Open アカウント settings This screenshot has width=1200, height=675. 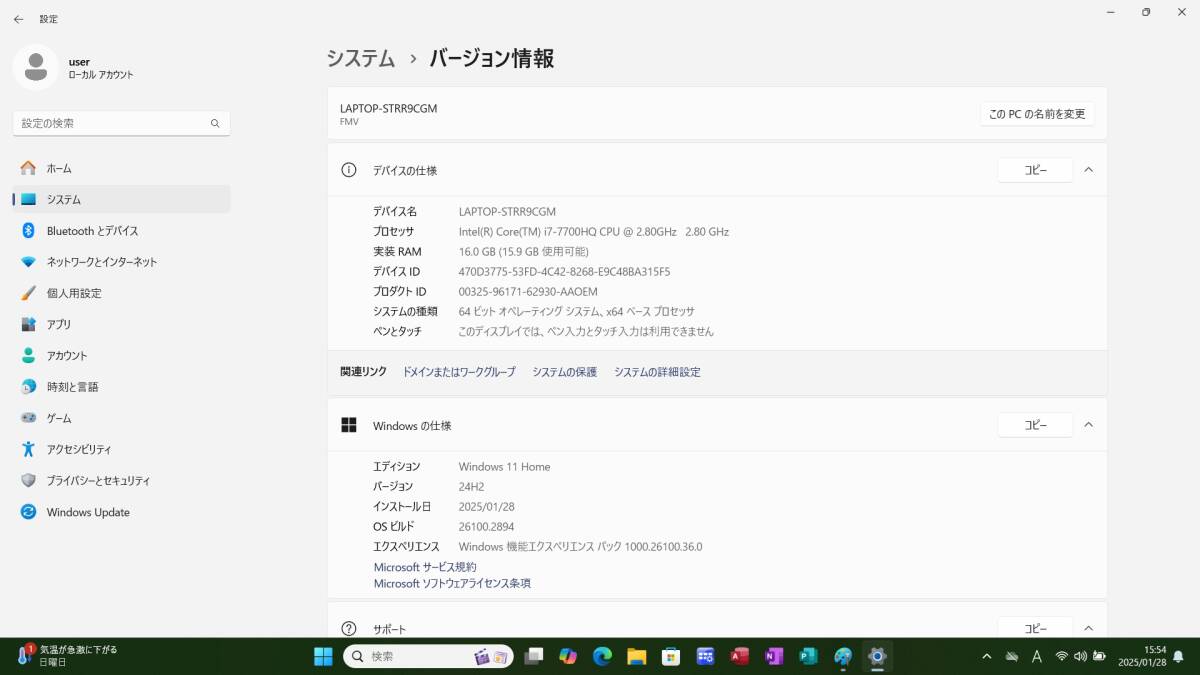(x=122, y=355)
